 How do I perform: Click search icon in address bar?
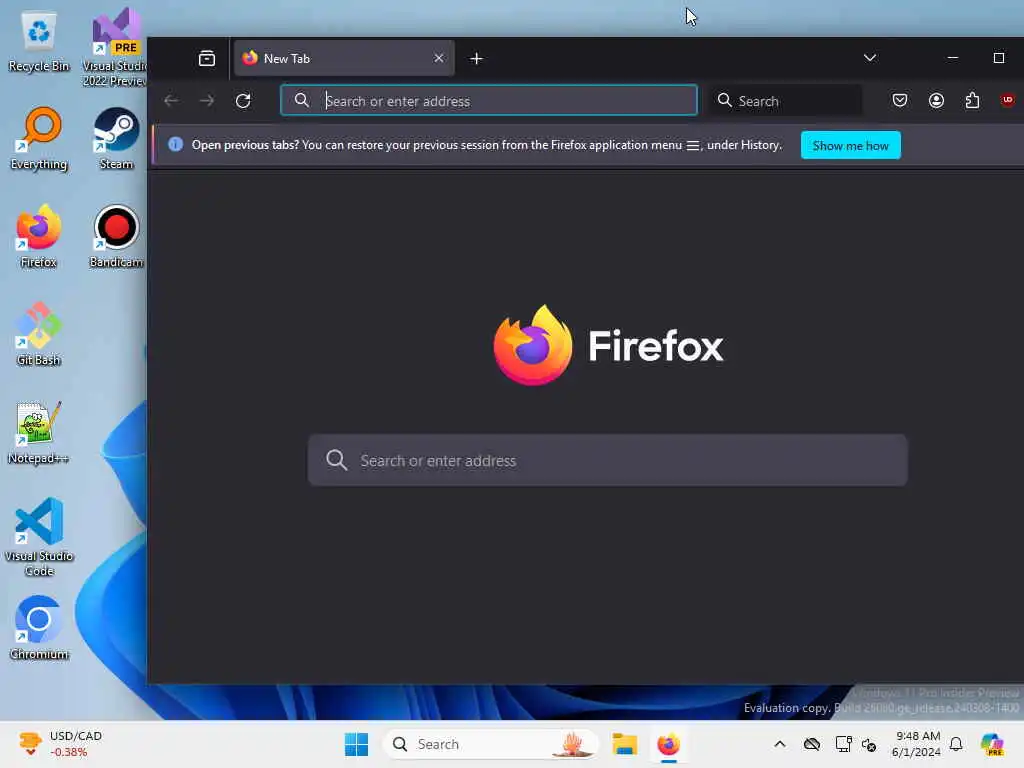[x=301, y=100]
